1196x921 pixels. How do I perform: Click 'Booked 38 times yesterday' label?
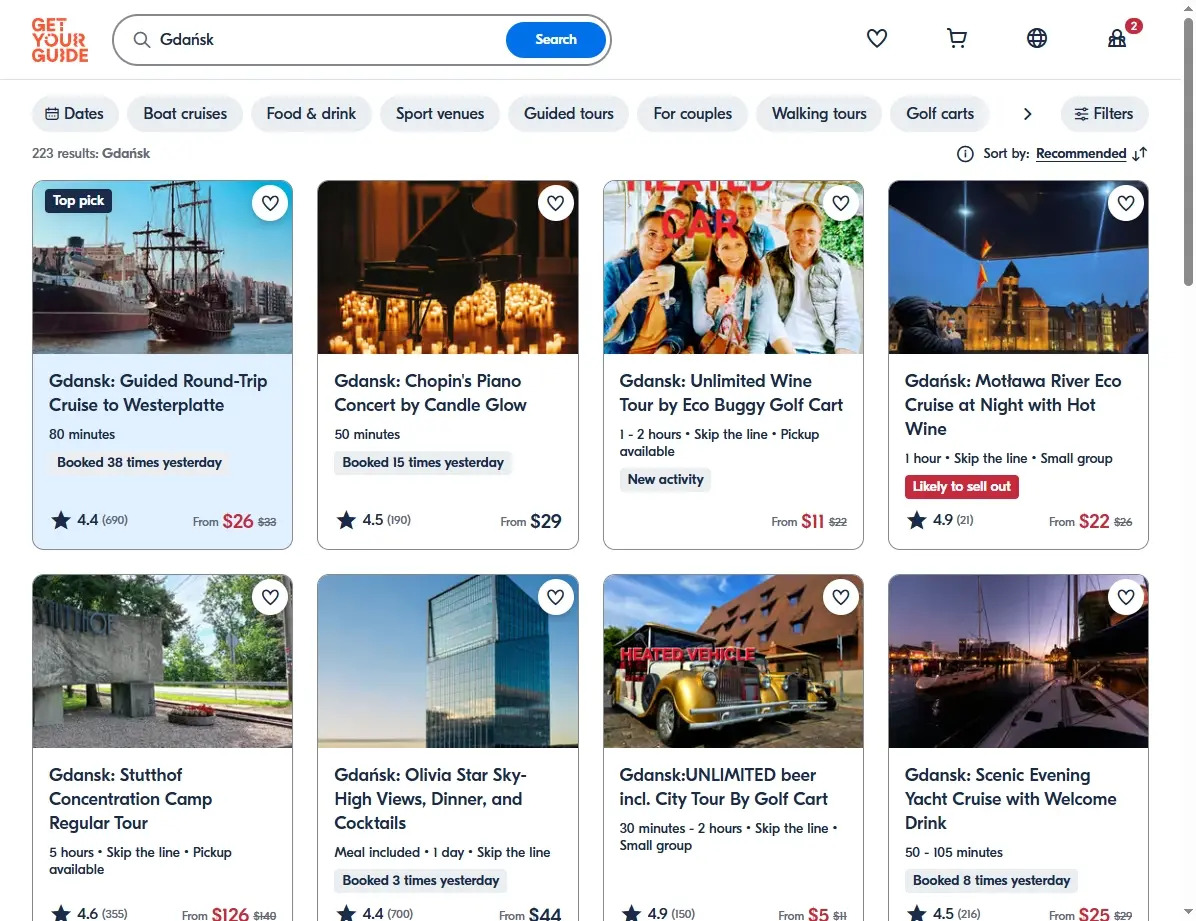point(140,462)
